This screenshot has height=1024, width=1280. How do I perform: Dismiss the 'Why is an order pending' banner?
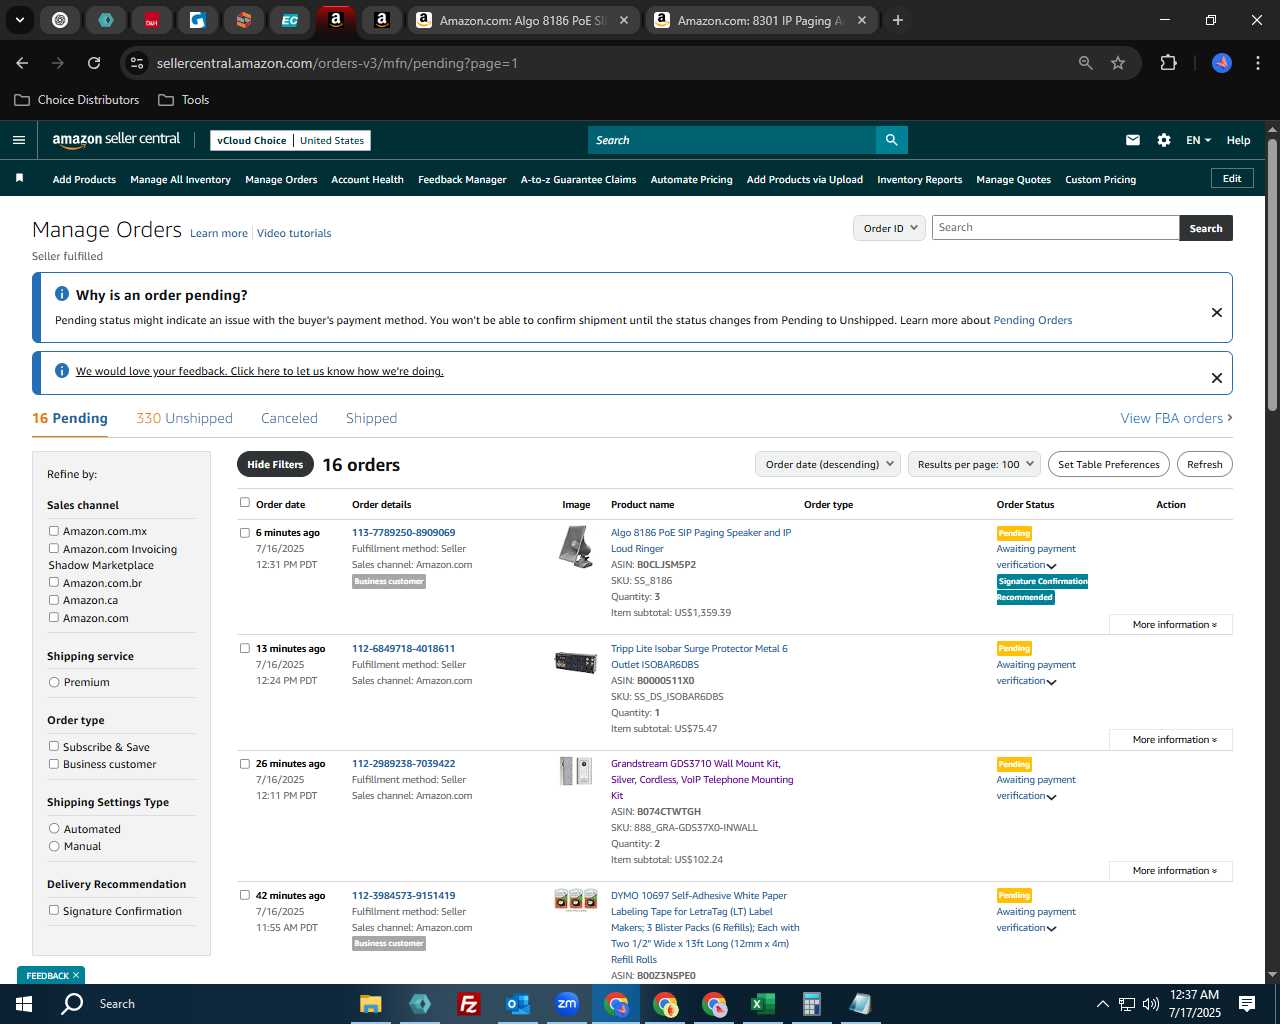1217,312
